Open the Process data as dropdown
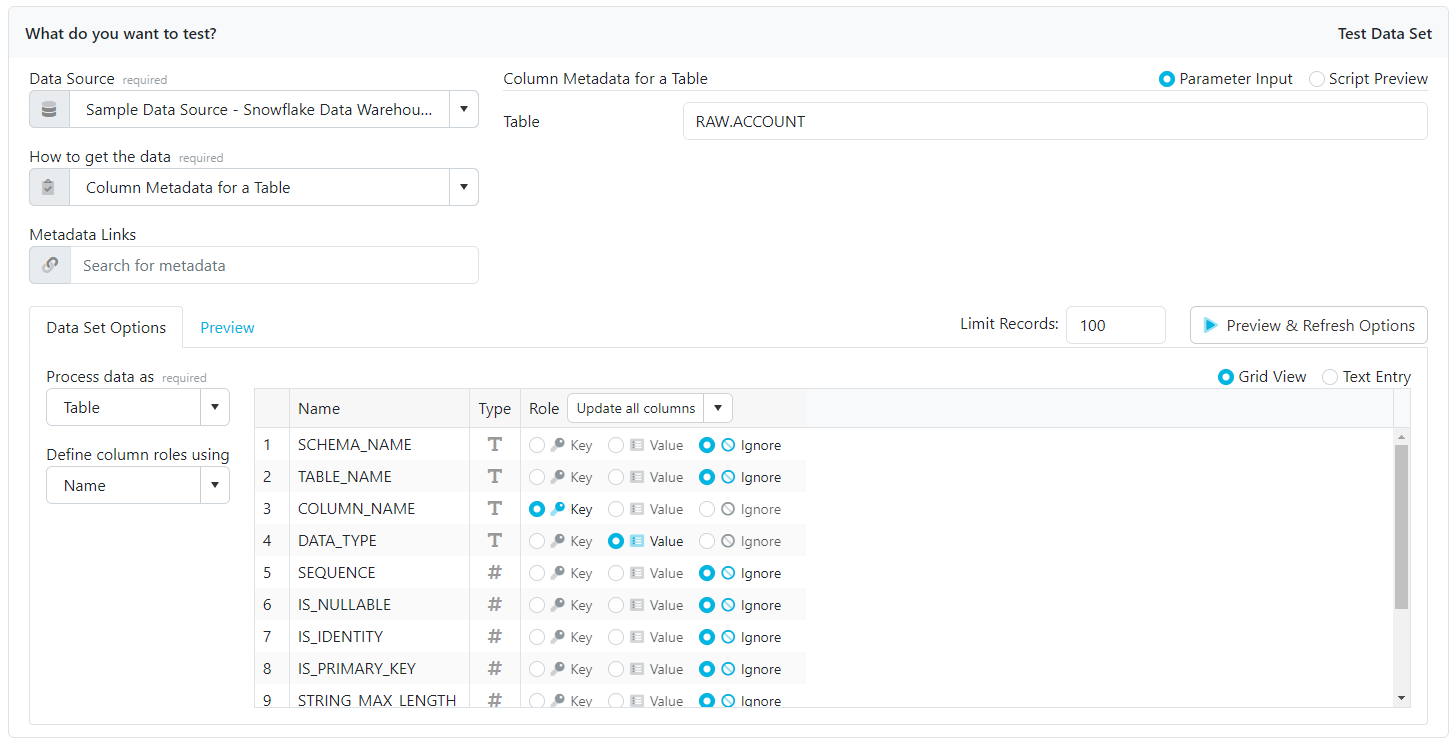This screenshot has height=743, width=1456. (x=215, y=407)
